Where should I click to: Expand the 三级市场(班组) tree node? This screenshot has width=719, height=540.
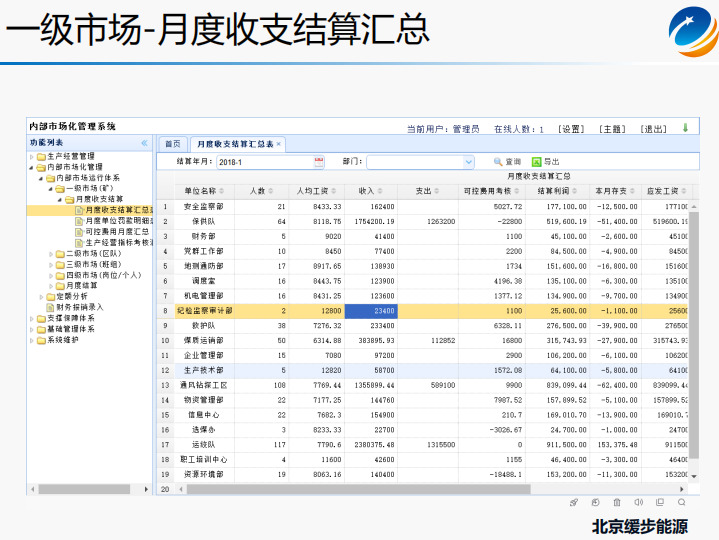point(50,264)
